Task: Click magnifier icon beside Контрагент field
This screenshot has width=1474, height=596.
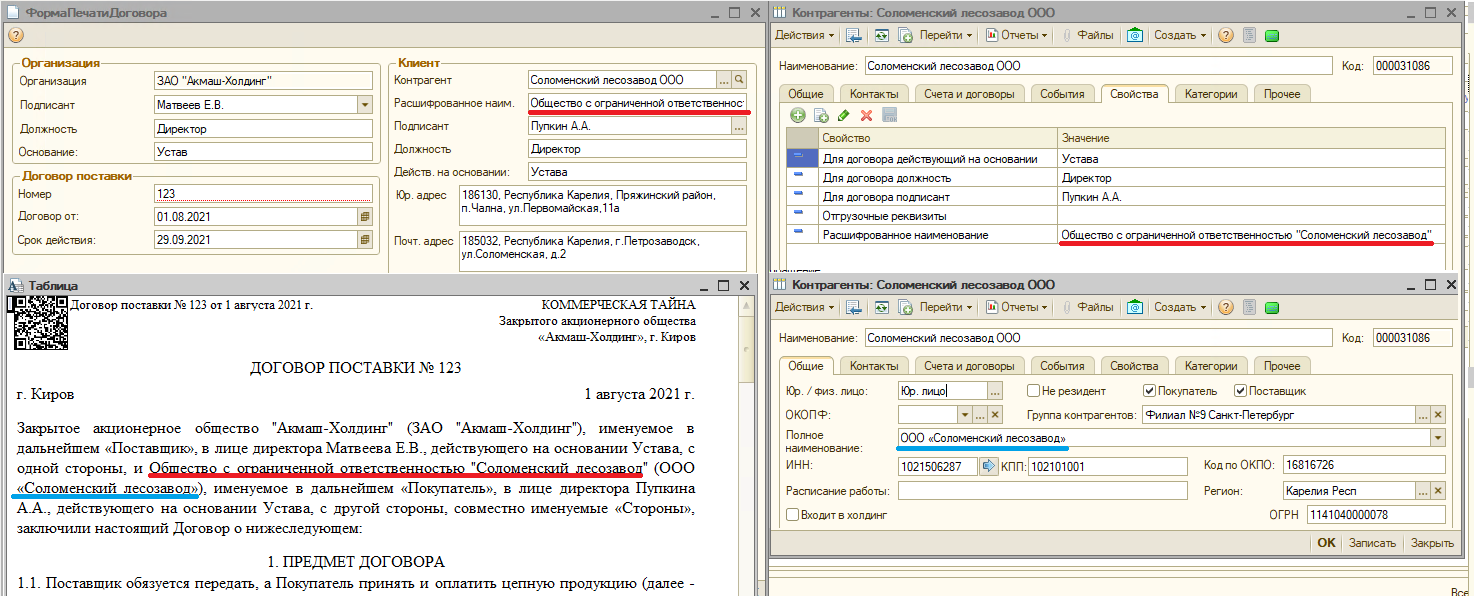Action: 739,79
